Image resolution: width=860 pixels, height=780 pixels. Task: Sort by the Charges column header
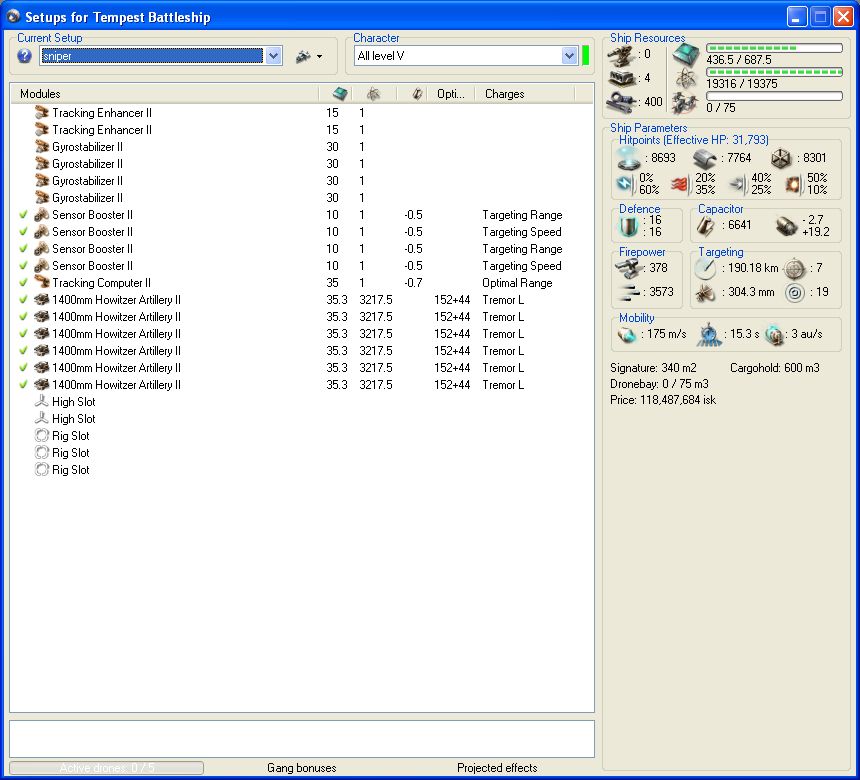pos(524,94)
